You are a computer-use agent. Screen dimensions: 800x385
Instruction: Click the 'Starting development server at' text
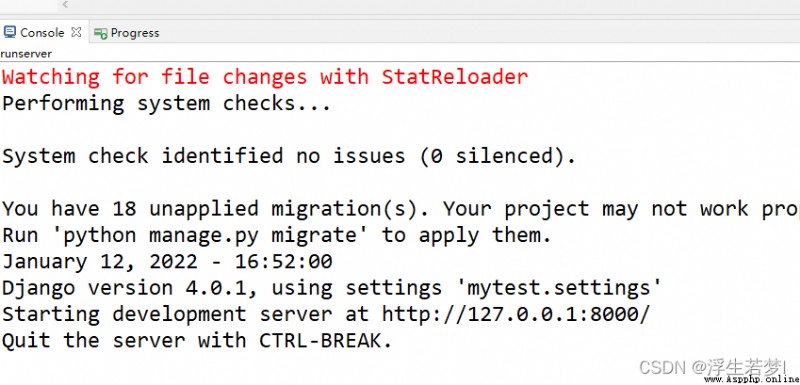click(186, 314)
